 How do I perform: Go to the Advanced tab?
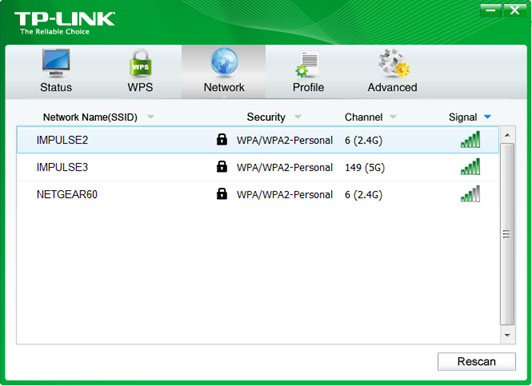click(393, 72)
